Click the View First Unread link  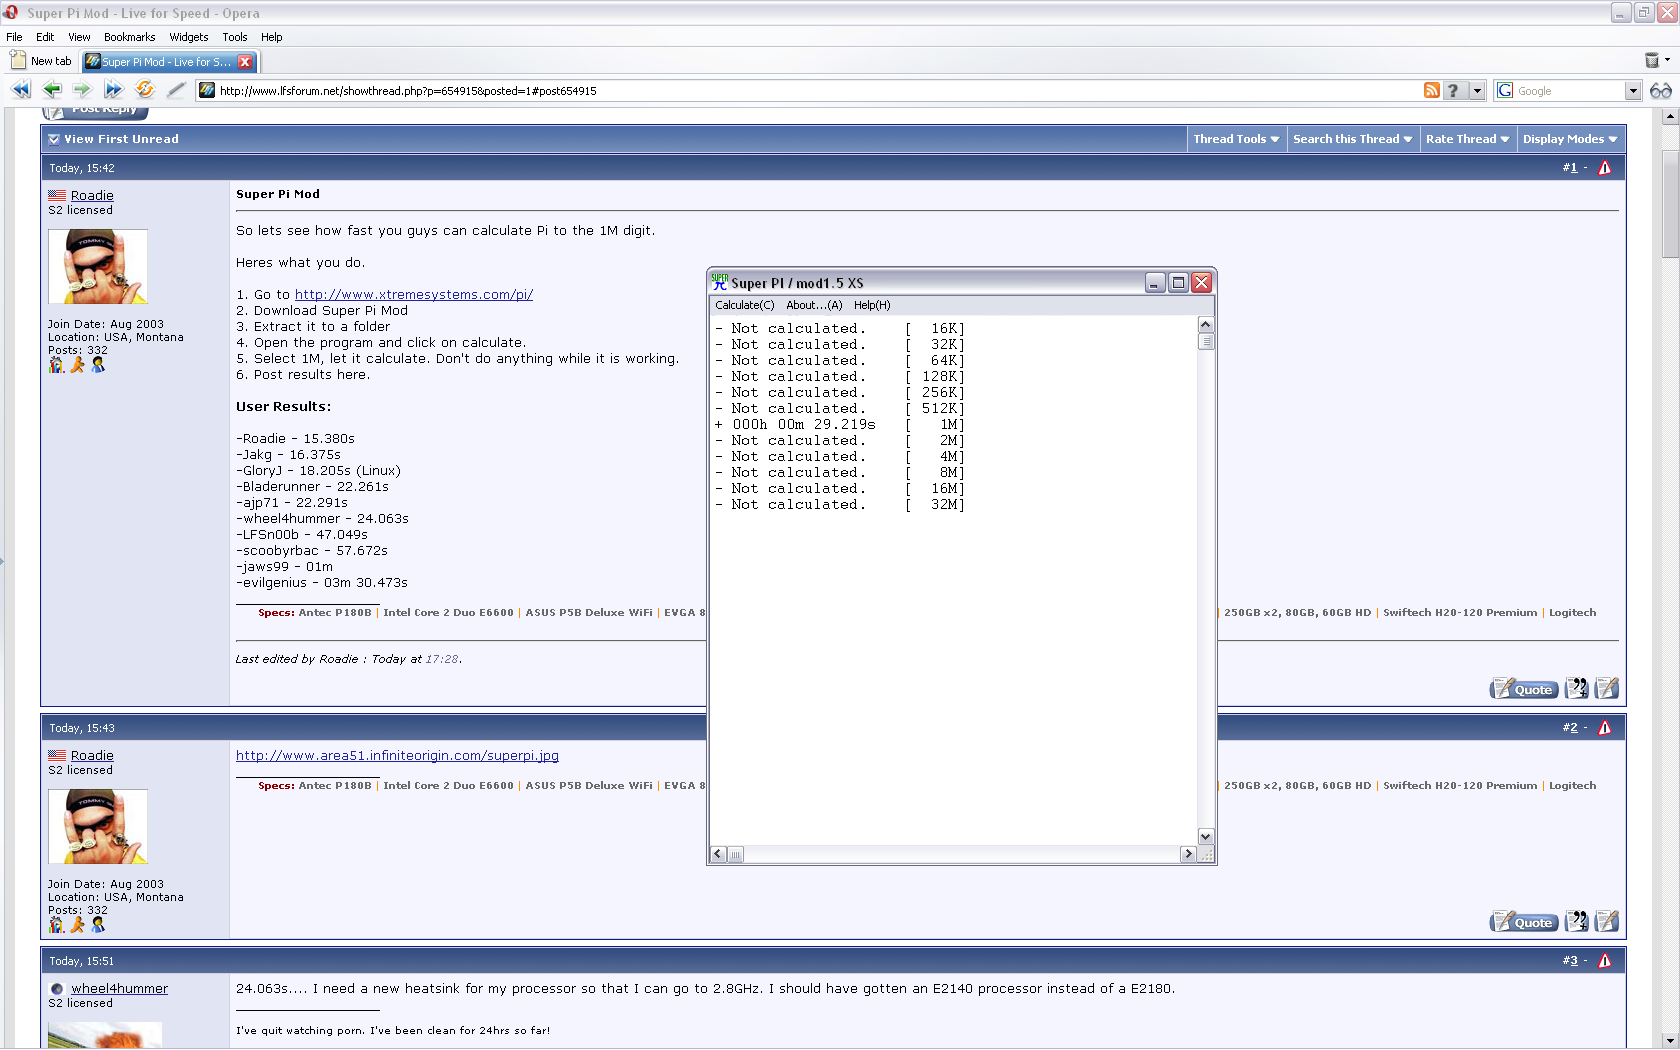click(121, 139)
